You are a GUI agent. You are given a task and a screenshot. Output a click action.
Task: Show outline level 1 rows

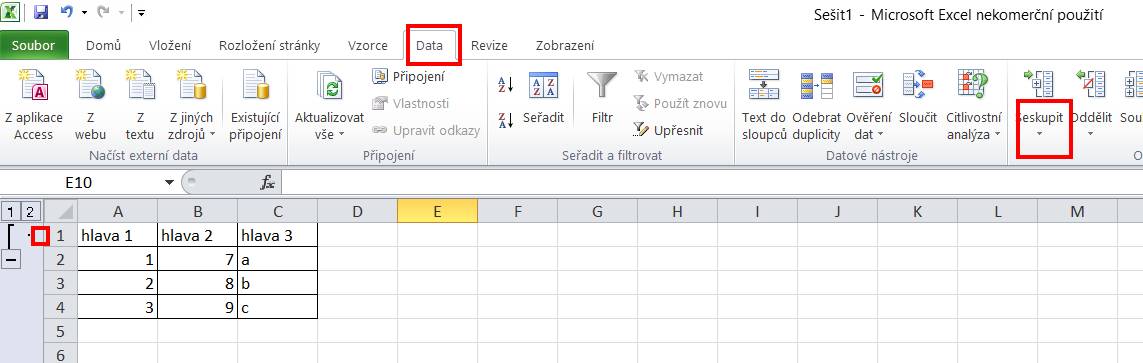(x=12, y=212)
